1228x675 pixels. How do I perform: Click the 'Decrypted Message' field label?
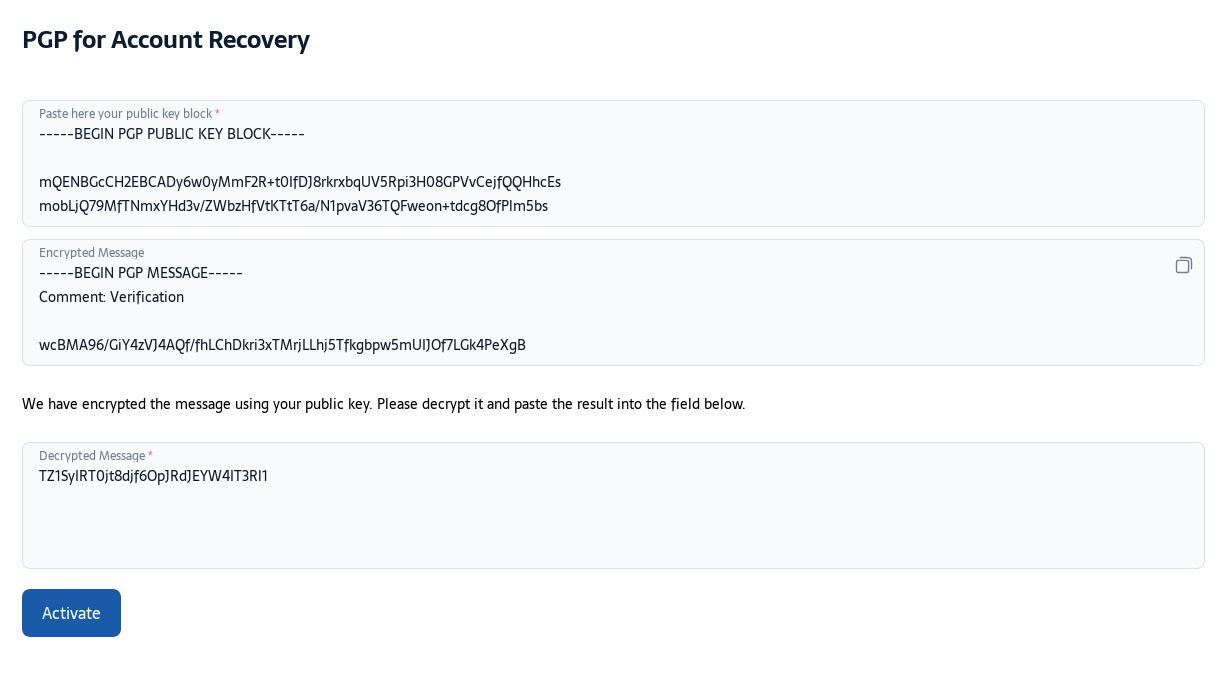point(93,456)
